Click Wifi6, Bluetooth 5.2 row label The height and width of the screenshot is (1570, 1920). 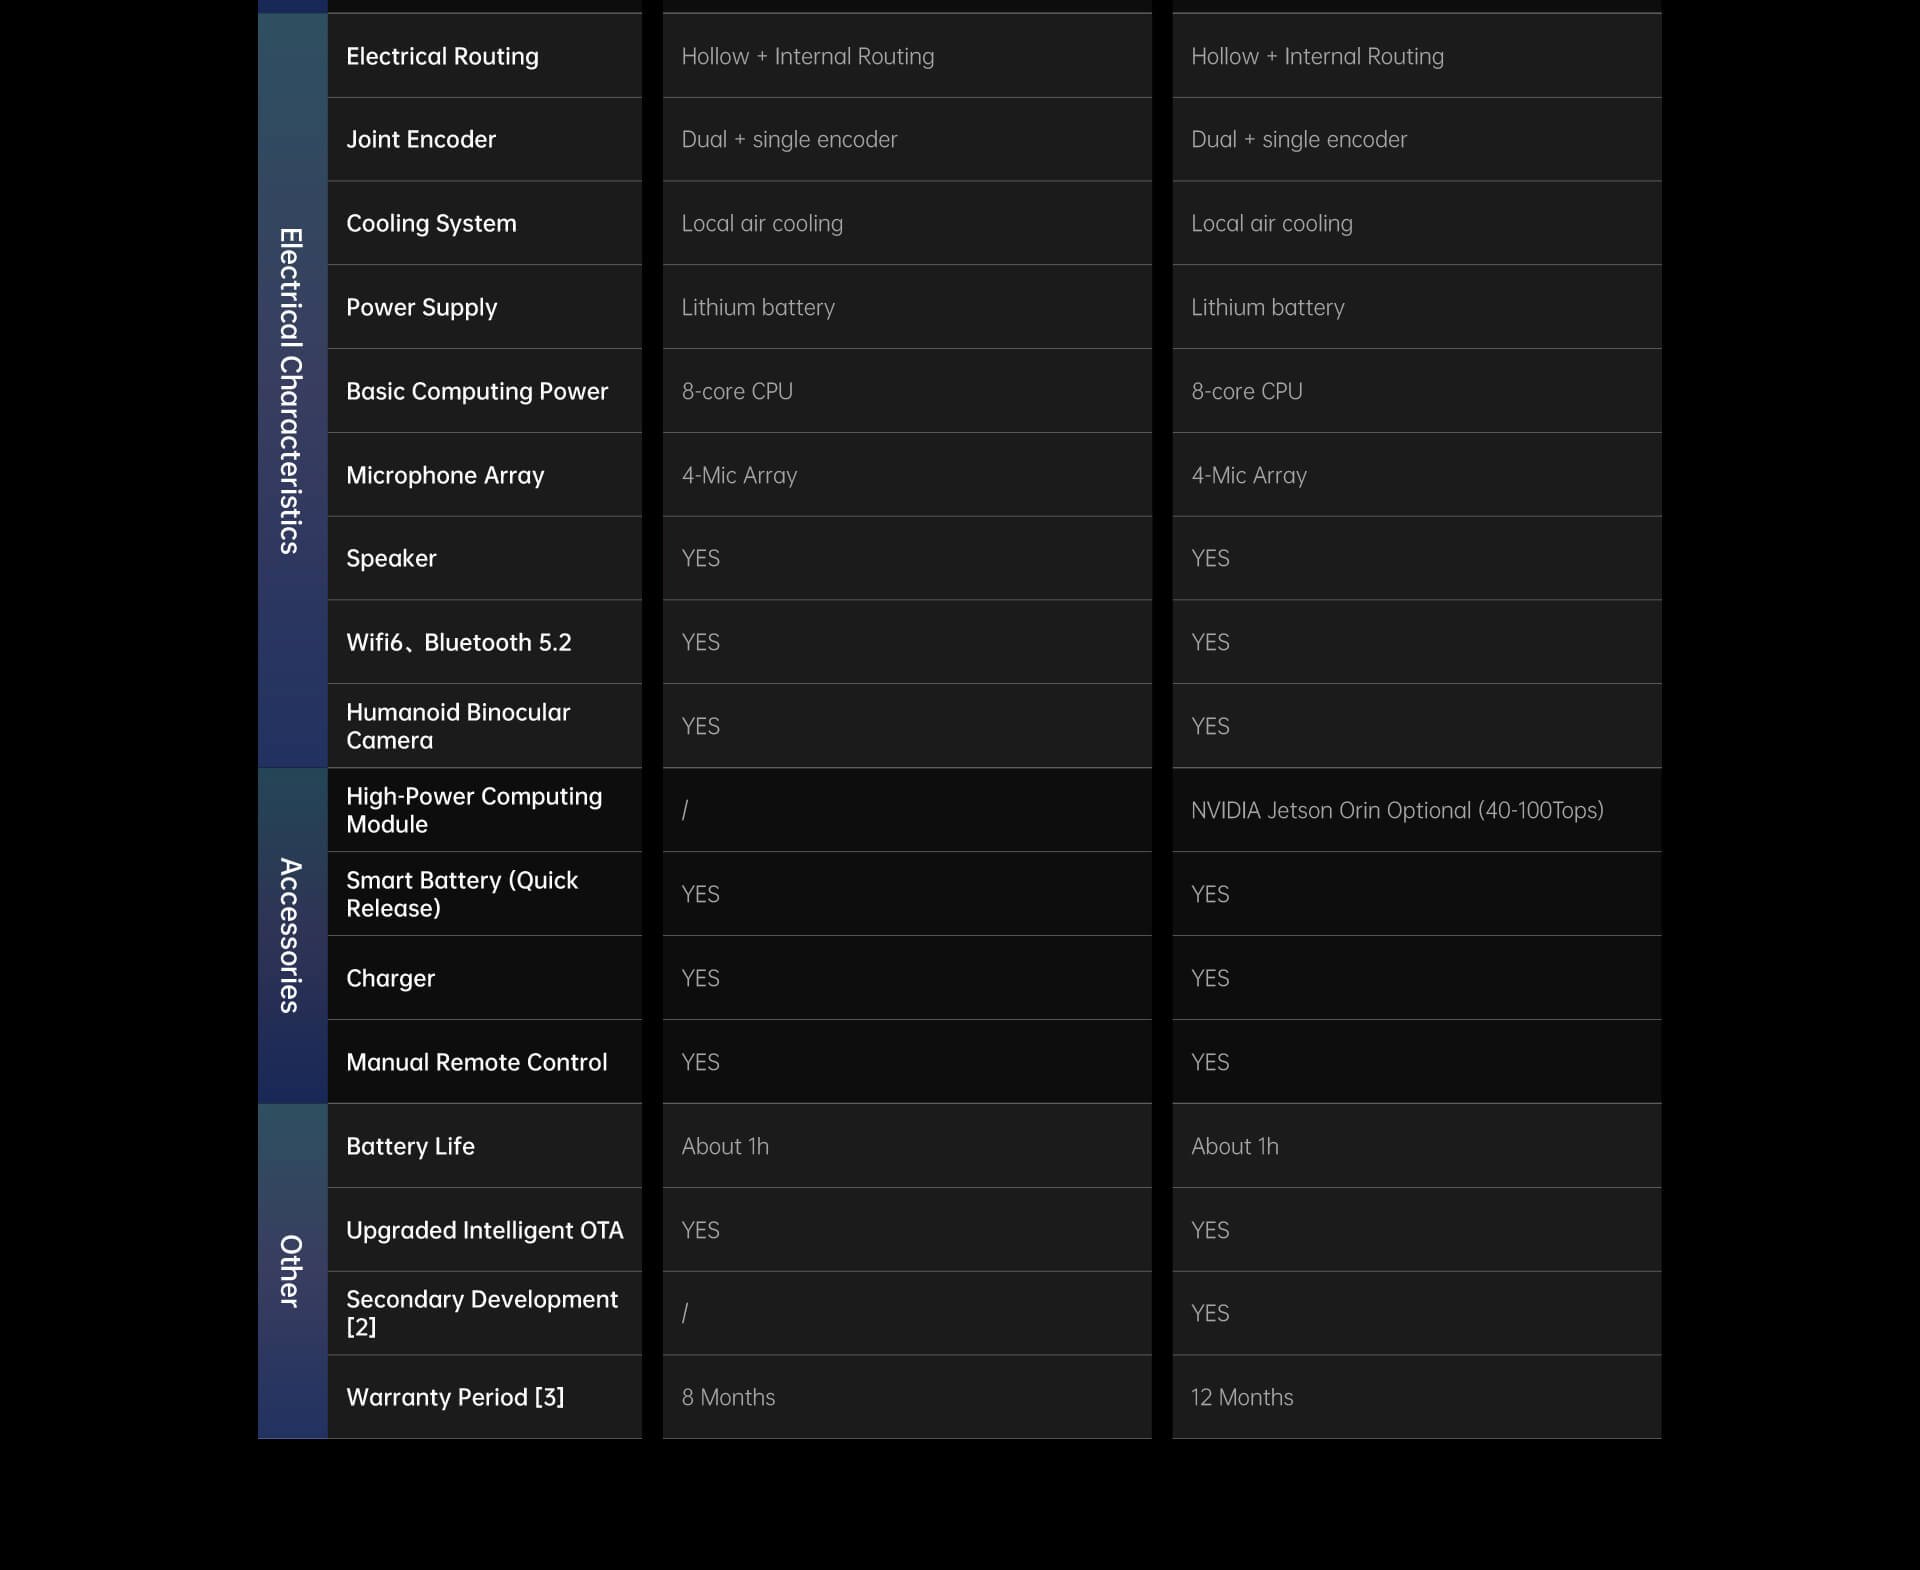pos(459,642)
